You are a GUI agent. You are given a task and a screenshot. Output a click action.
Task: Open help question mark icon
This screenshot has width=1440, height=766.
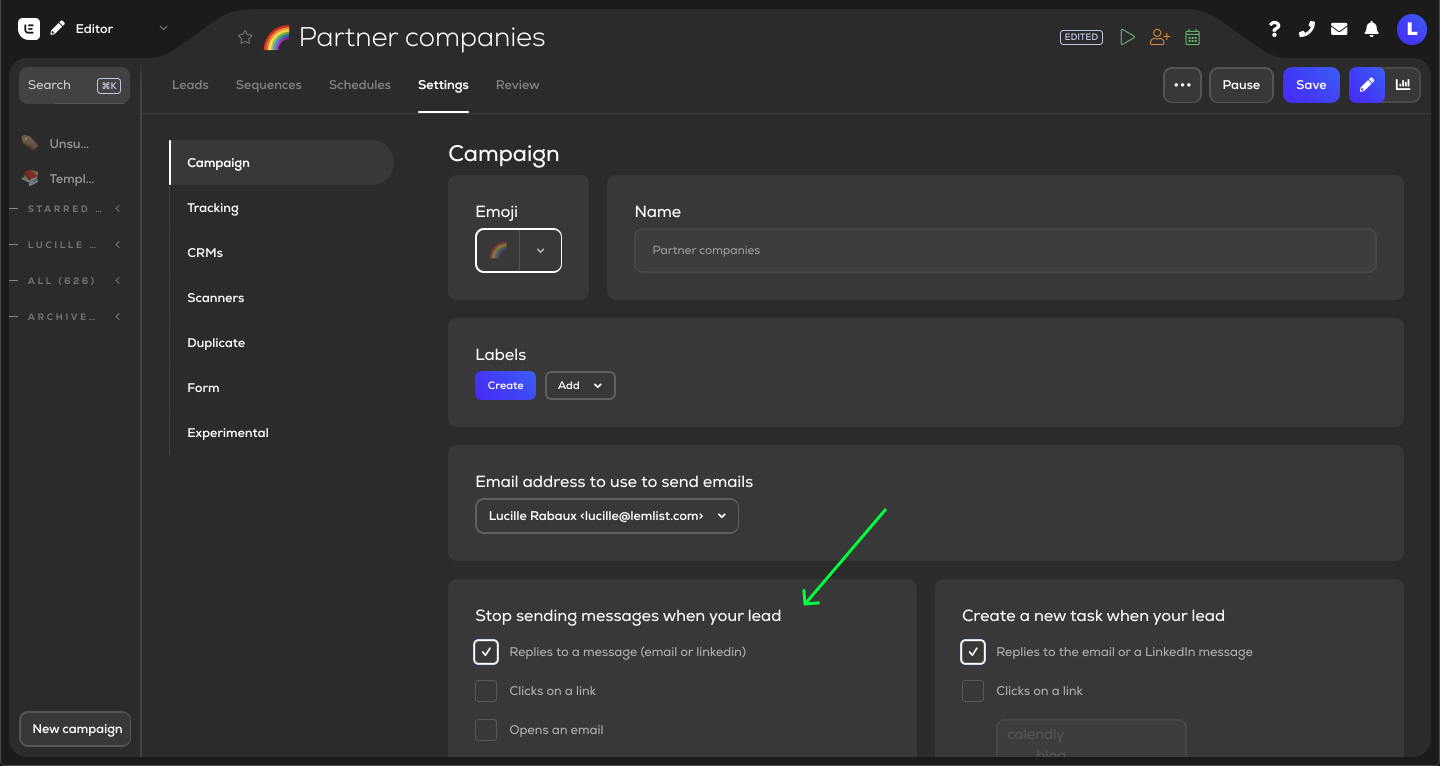[x=1274, y=29]
